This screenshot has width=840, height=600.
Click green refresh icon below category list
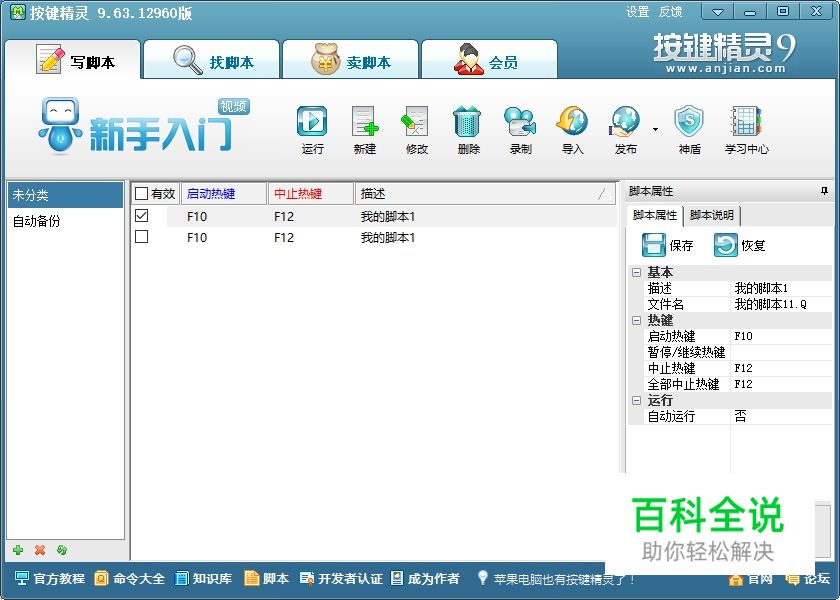point(62,550)
